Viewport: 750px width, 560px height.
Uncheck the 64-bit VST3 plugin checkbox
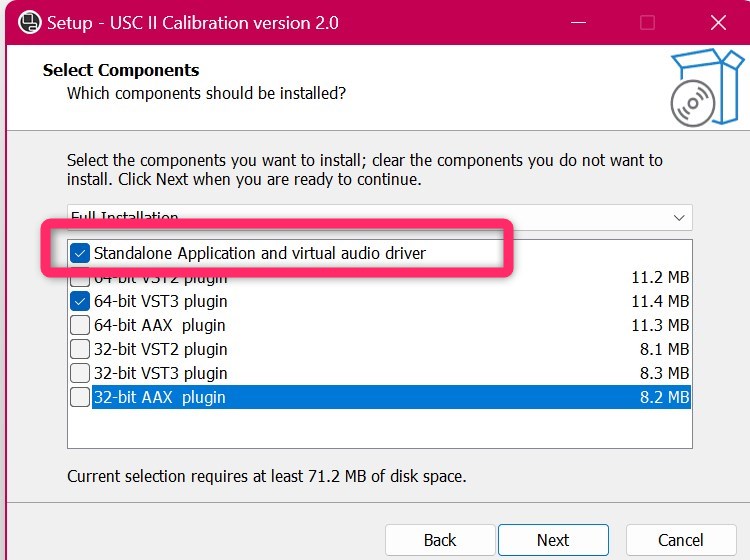click(81, 301)
